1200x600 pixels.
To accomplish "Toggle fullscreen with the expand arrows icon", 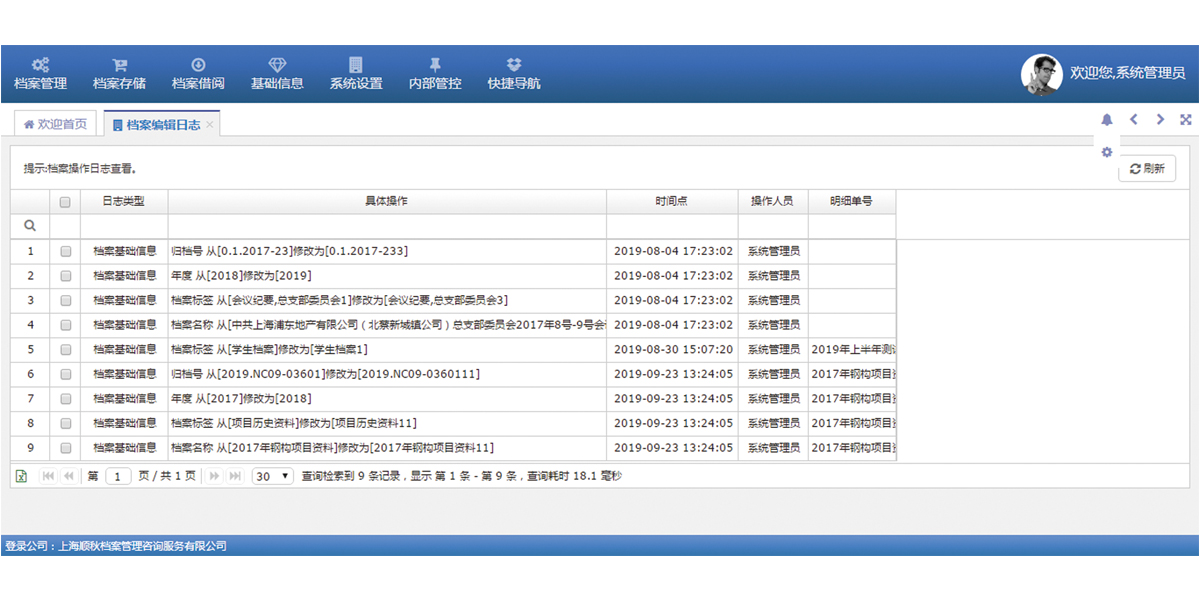I will 1186,120.
